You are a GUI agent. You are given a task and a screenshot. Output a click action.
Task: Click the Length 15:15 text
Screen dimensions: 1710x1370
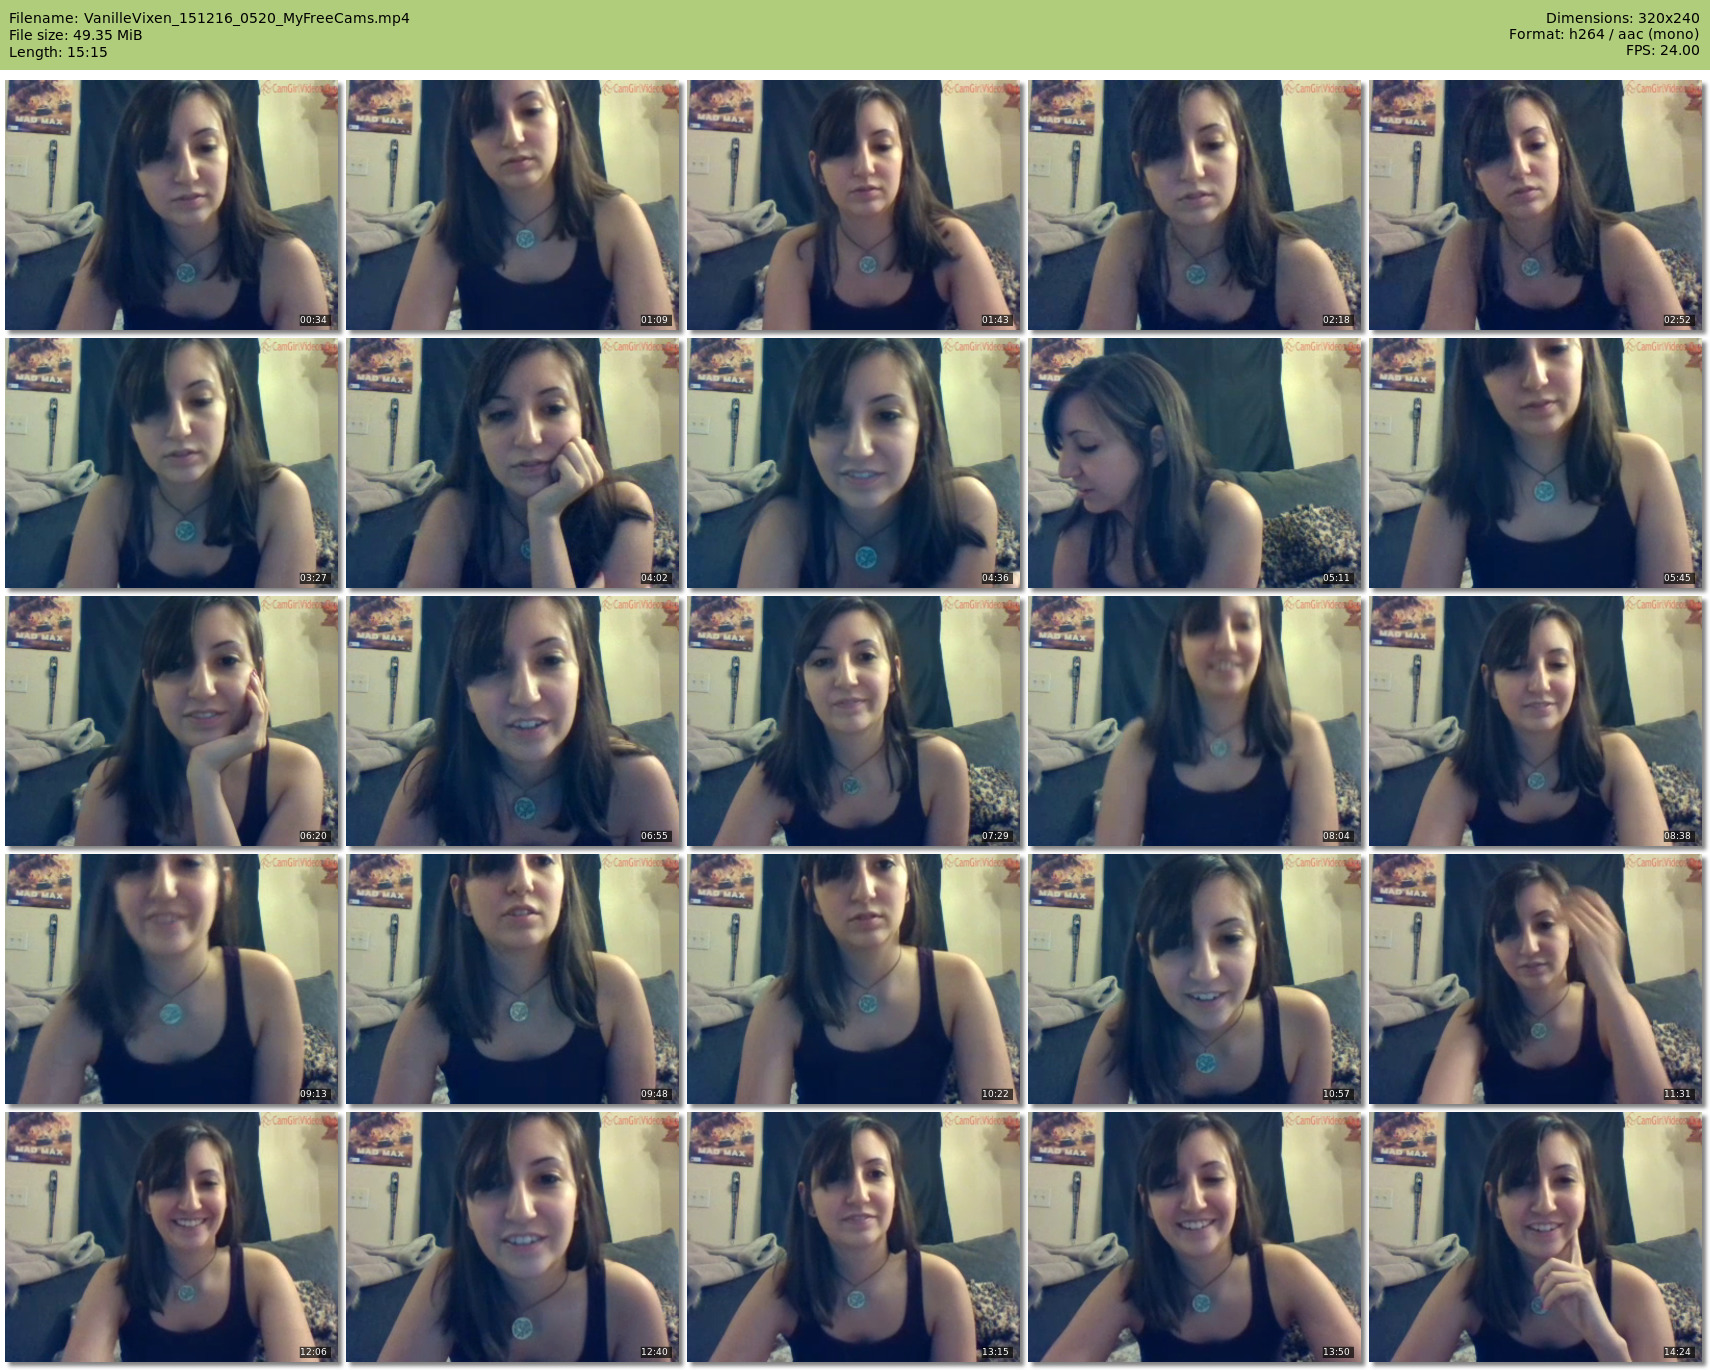(x=58, y=52)
